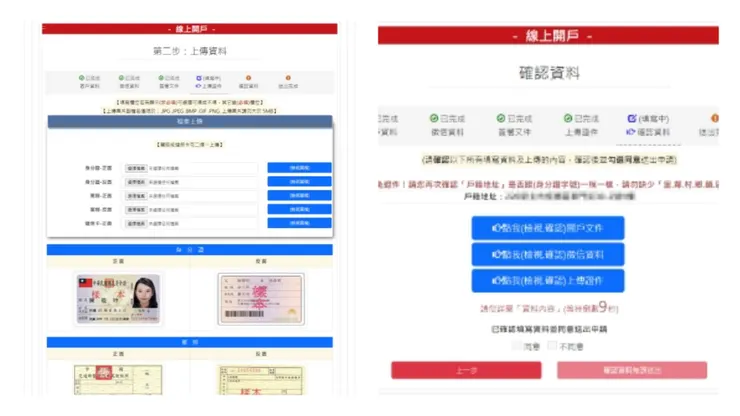Click the 確認資料 page heading

(549, 73)
